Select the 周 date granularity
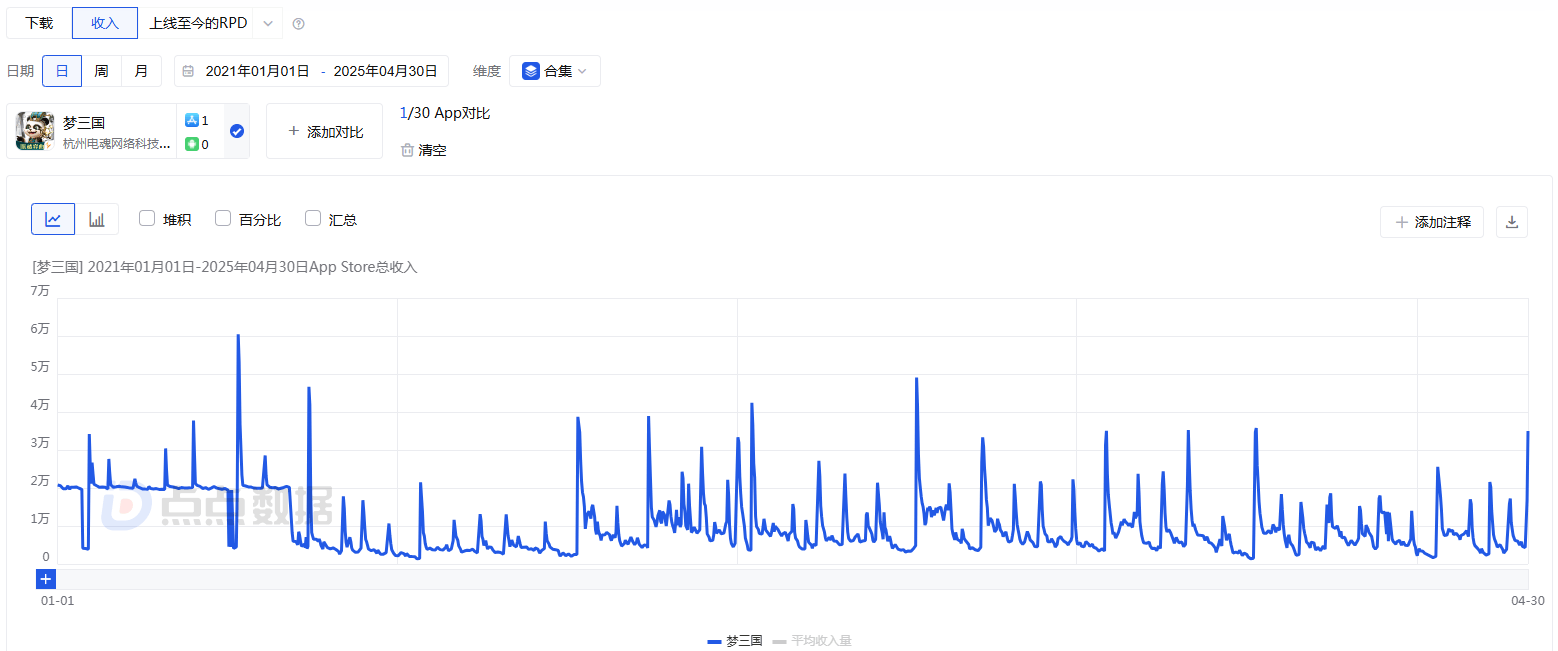The image size is (1558, 651). click(x=101, y=71)
